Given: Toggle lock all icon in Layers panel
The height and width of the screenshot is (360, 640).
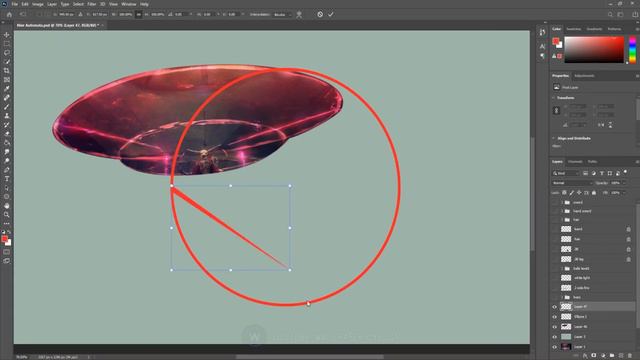Looking at the screenshot, I should pyautogui.click(x=594, y=193).
